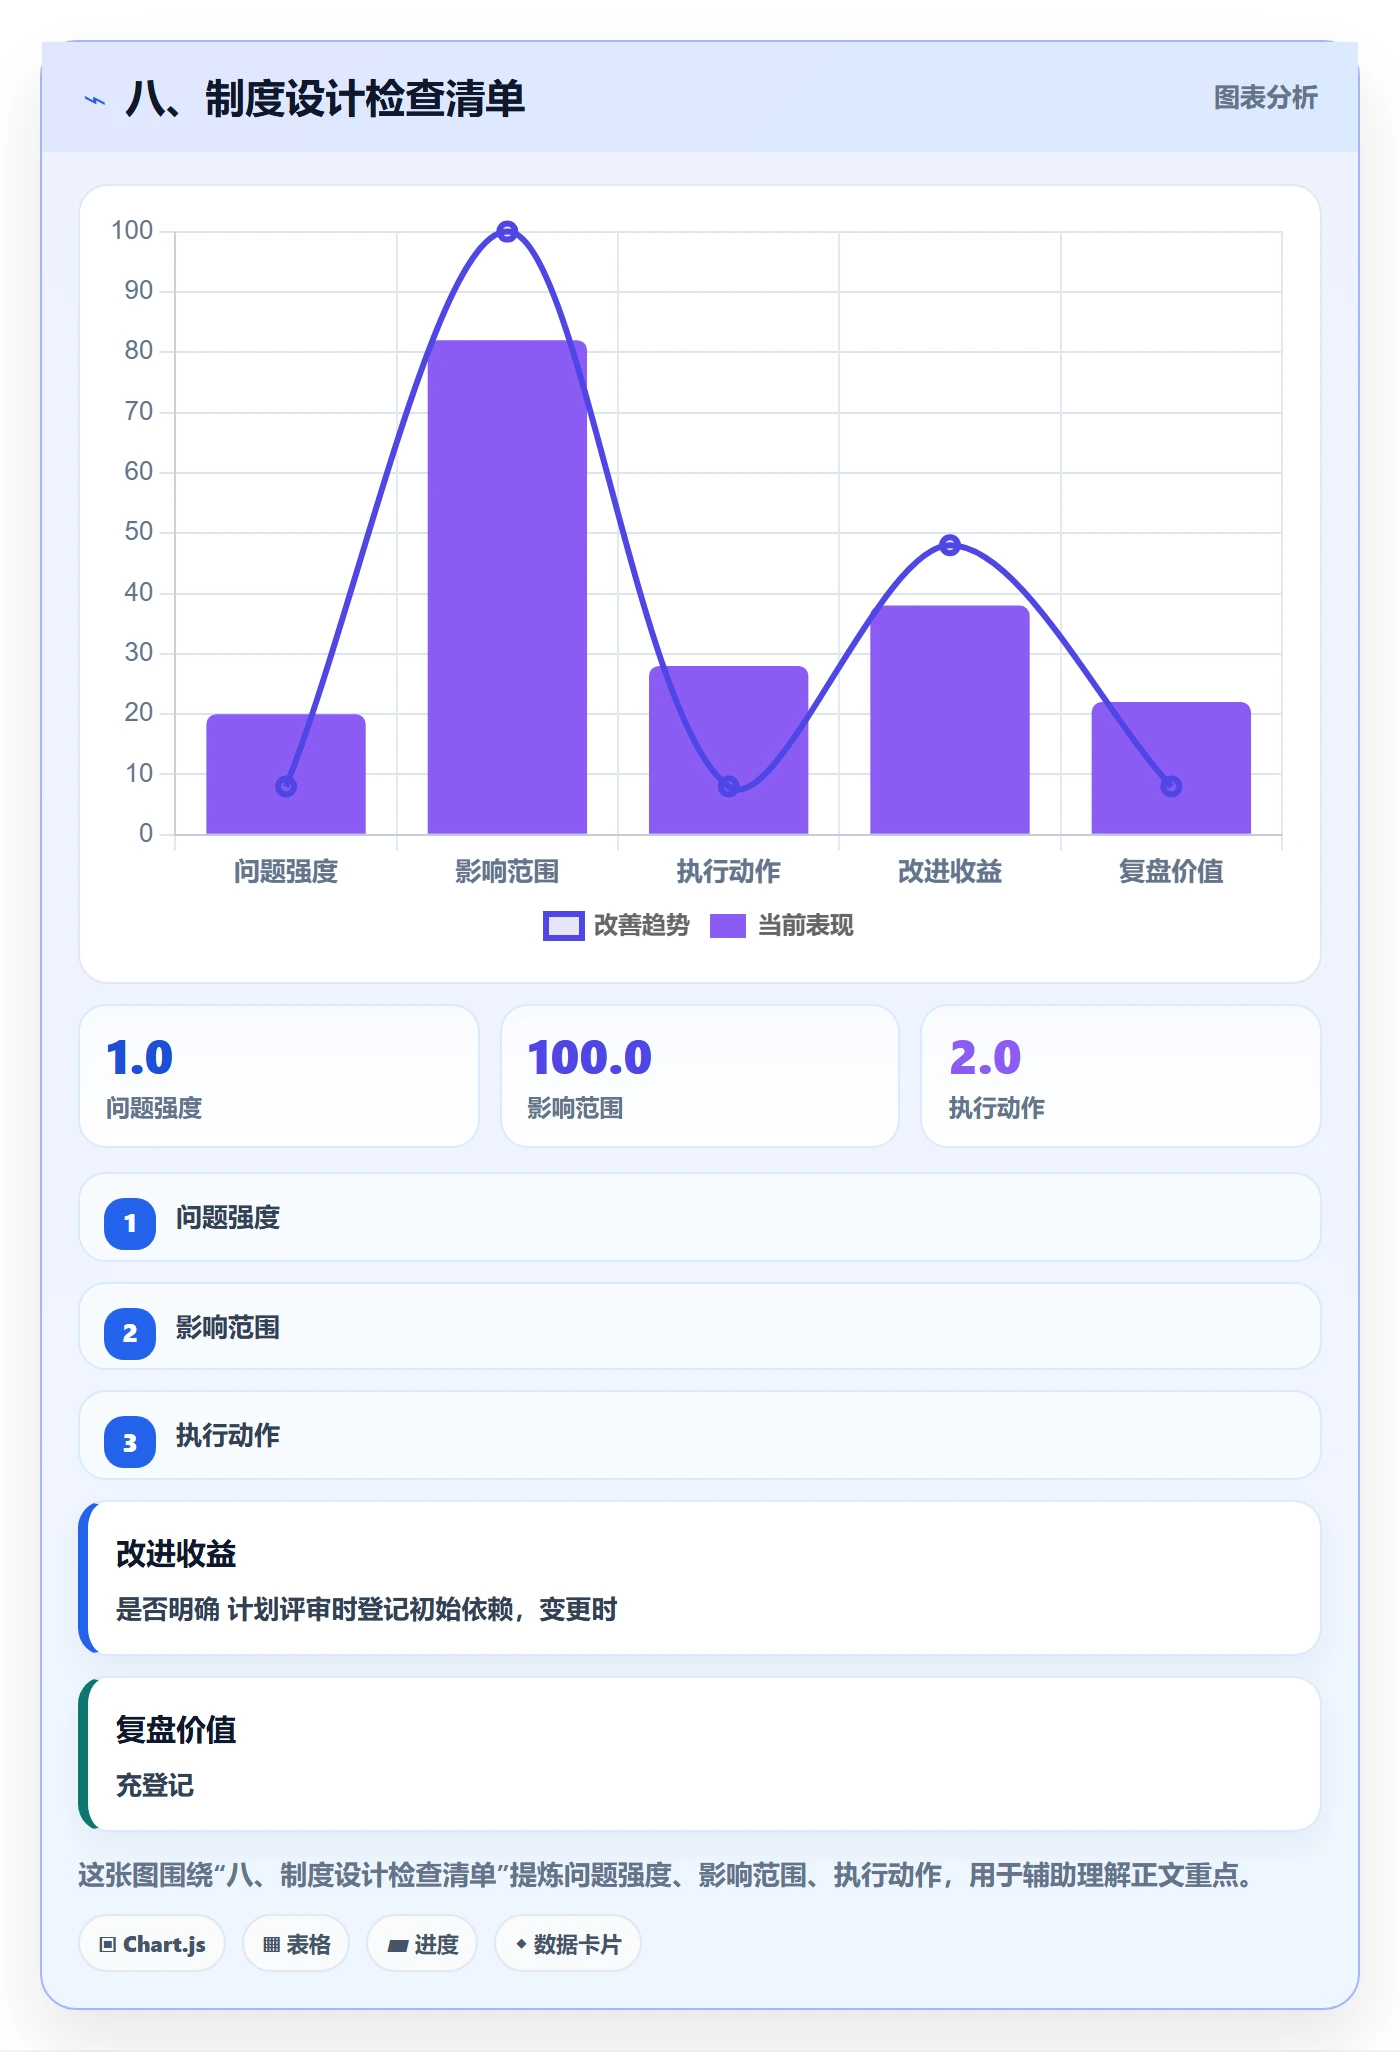Click the lightning icon beside the section title
This screenshot has width=1400, height=2052.
pyautogui.click(x=95, y=100)
